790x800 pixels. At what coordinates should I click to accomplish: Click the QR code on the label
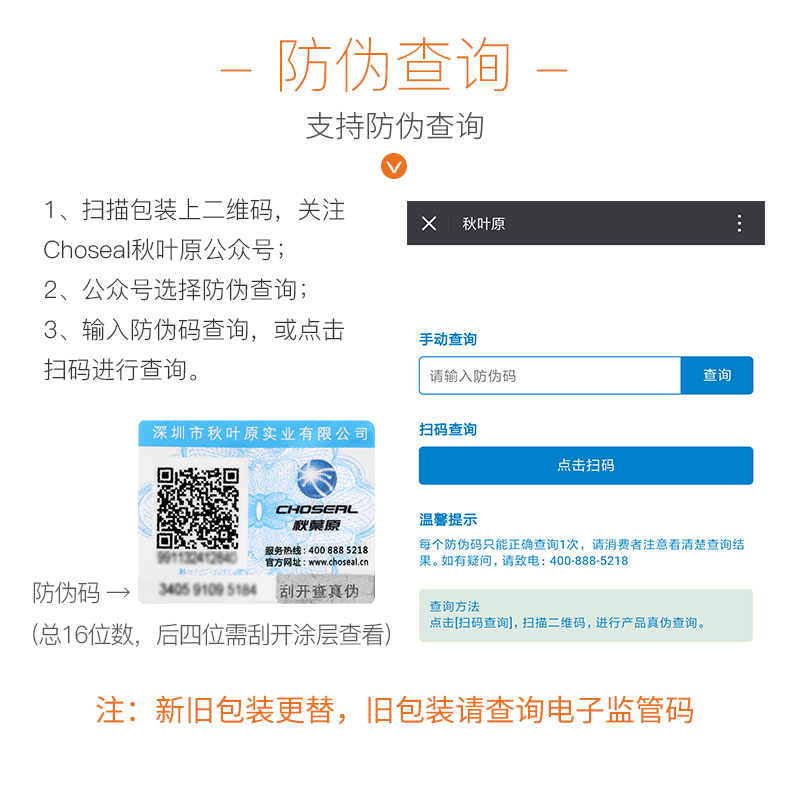(x=198, y=508)
